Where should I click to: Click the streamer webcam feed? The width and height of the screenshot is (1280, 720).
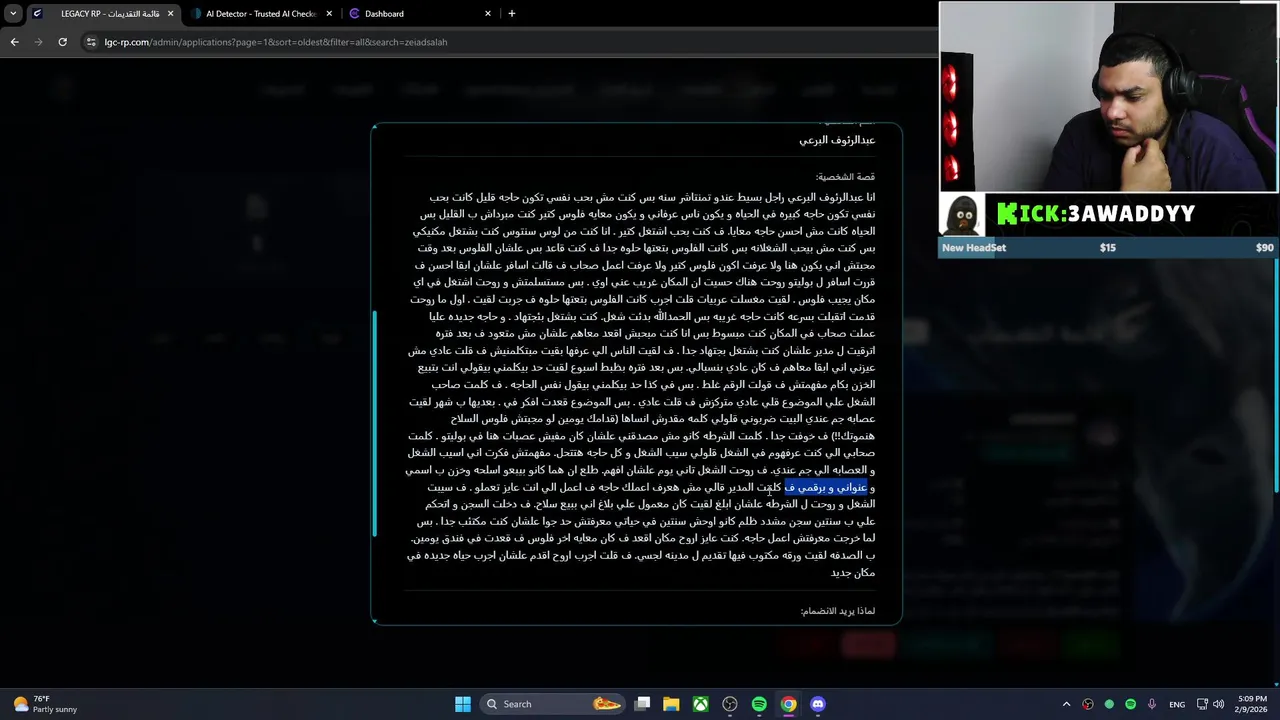pyautogui.click(x=1108, y=96)
